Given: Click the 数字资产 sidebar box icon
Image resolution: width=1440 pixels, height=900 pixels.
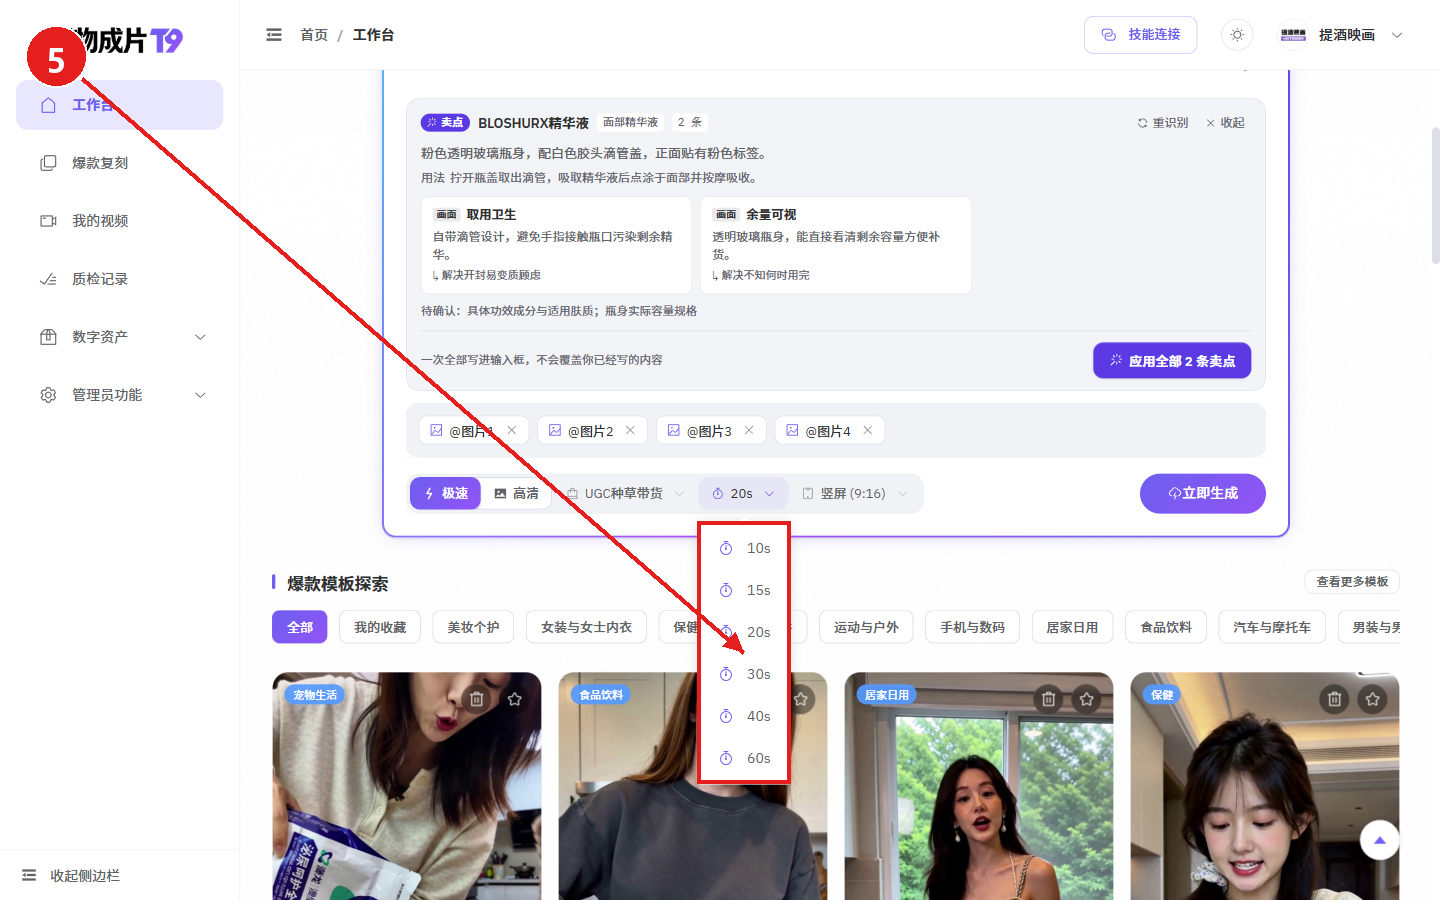Looking at the screenshot, I should coord(48,337).
